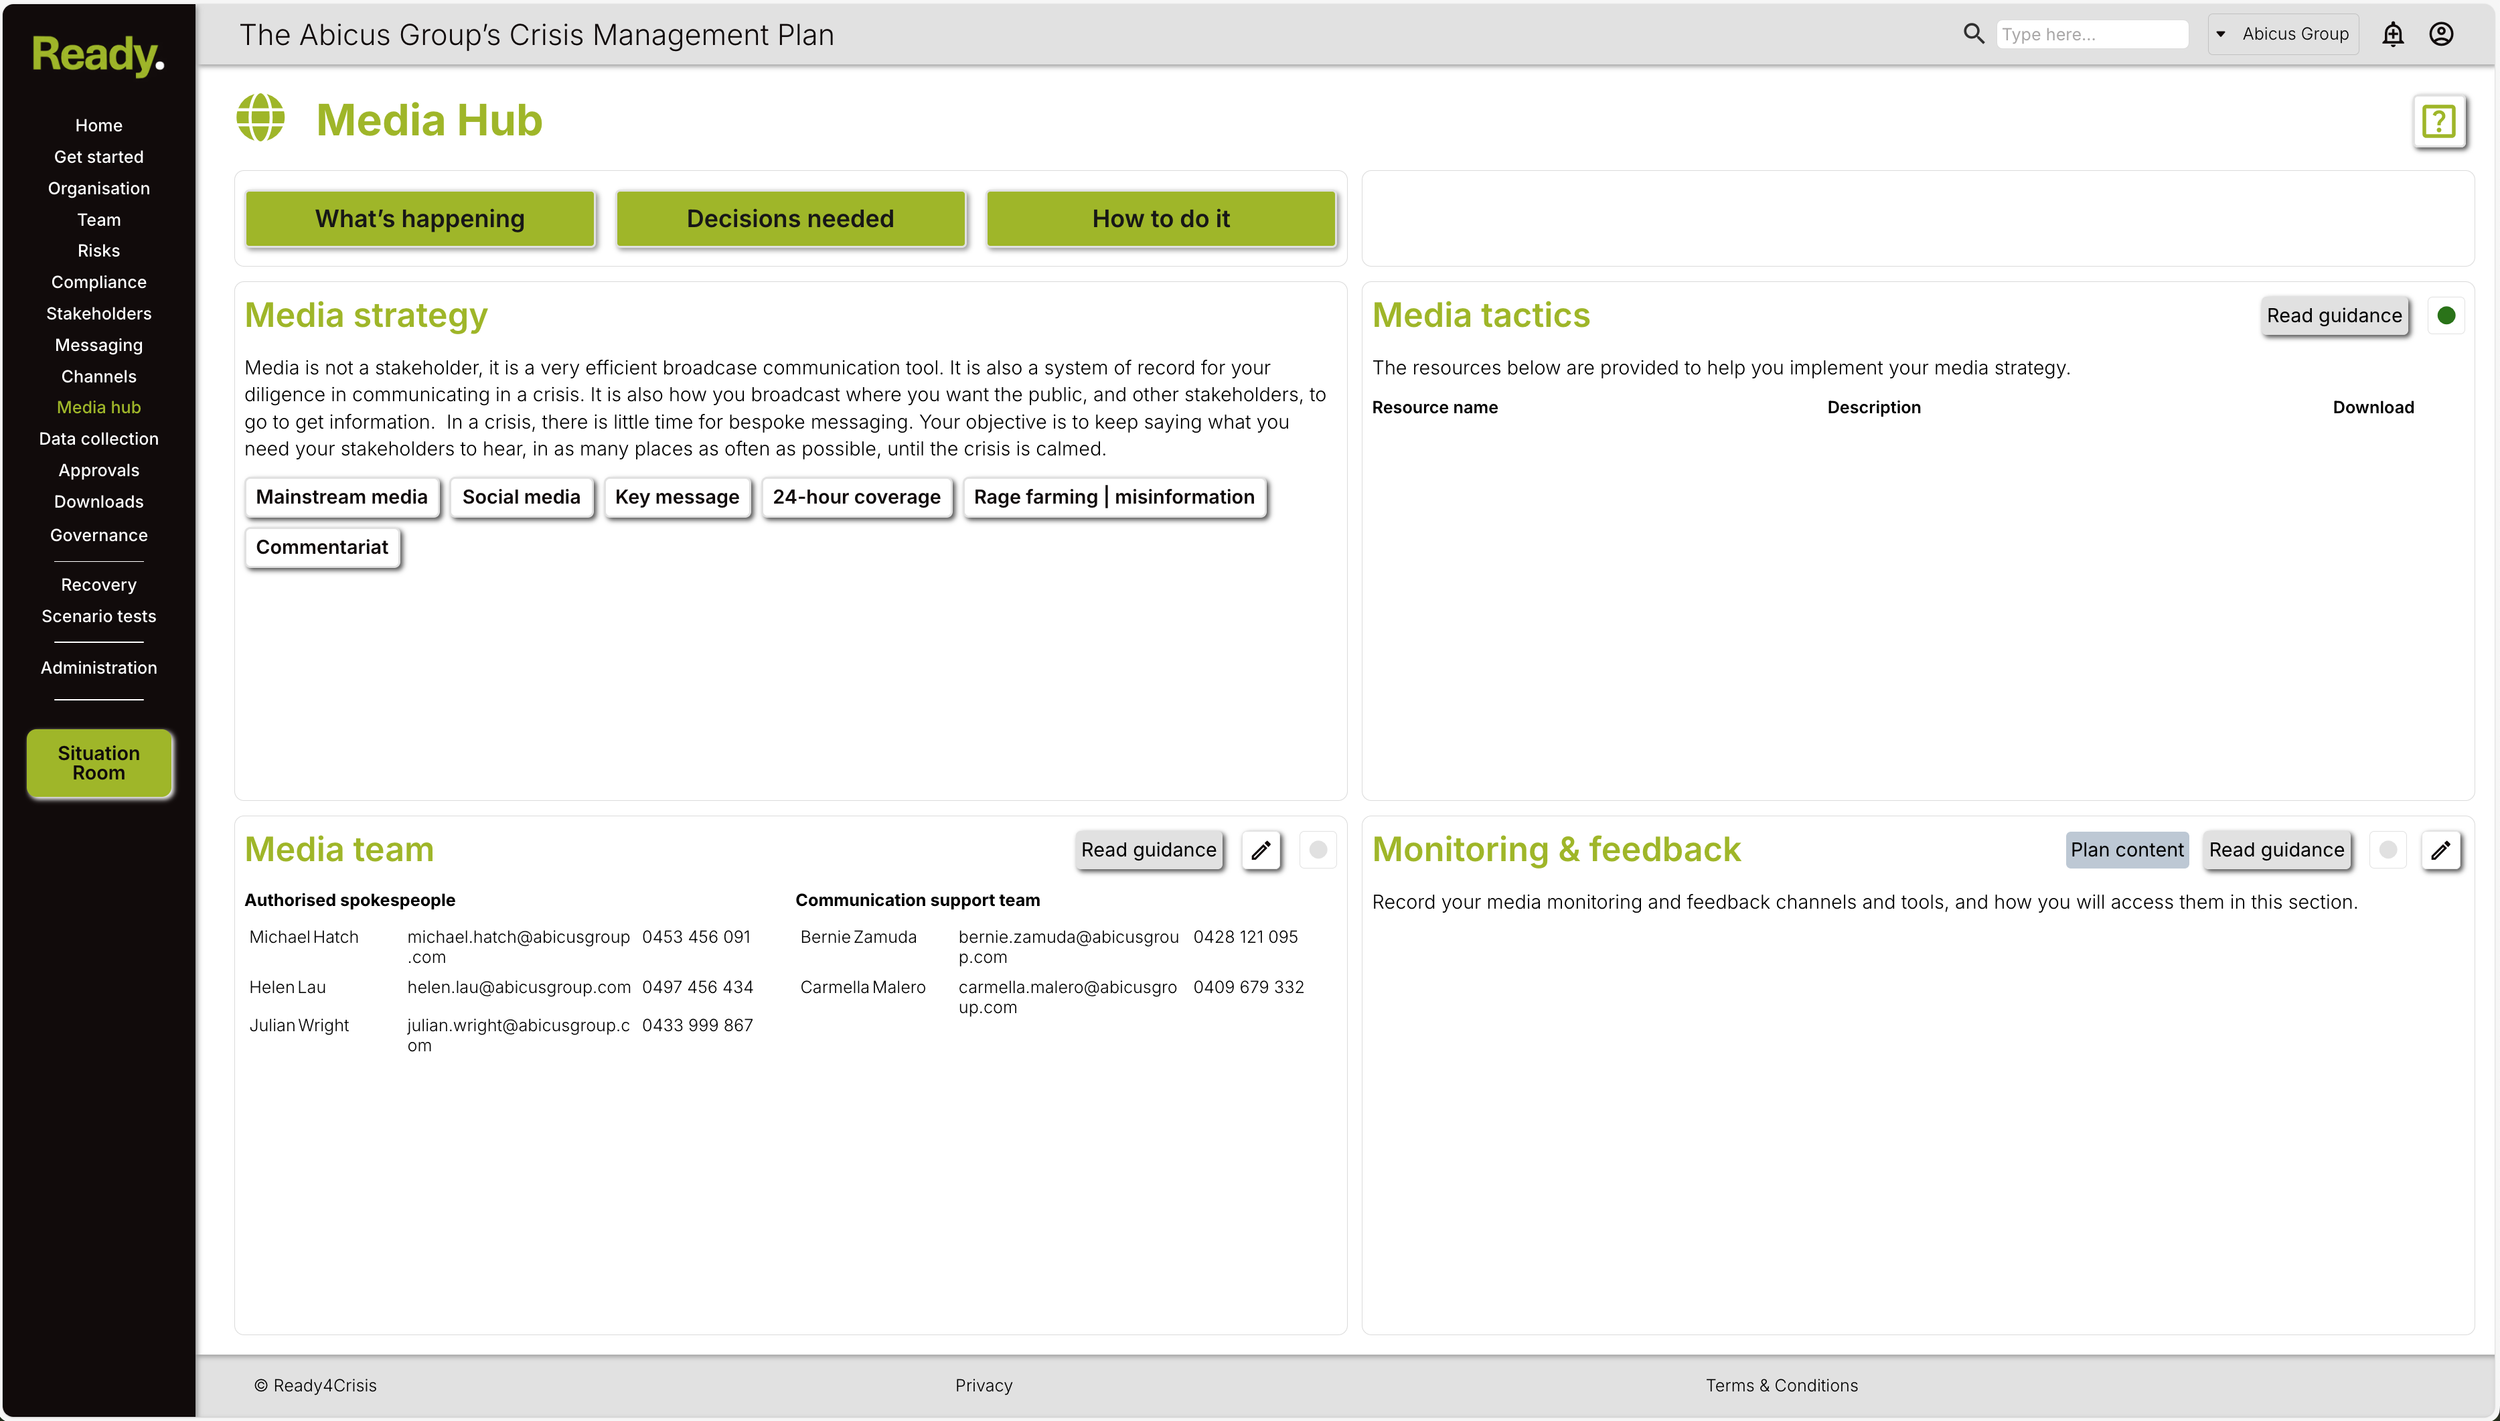The image size is (2500, 1421).
Task: Edit Media team with pencil icon
Action: 1261,850
